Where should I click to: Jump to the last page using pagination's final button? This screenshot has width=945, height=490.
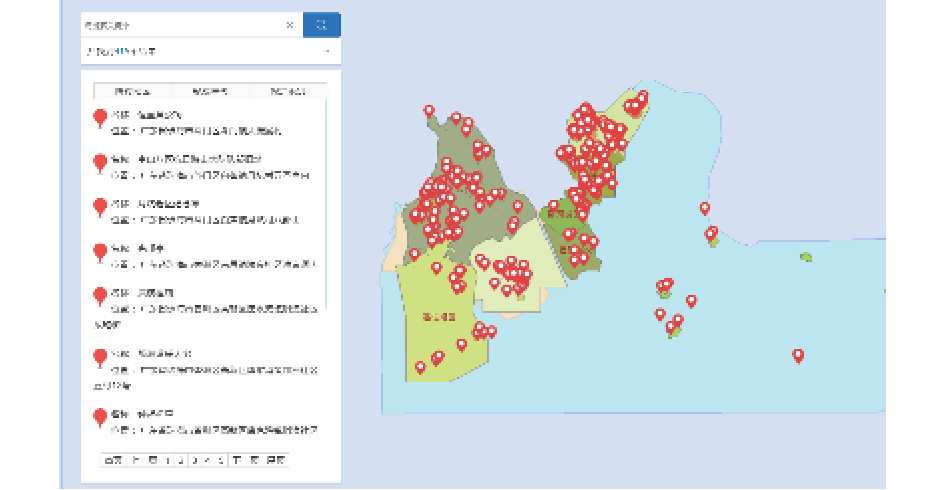click(x=277, y=460)
